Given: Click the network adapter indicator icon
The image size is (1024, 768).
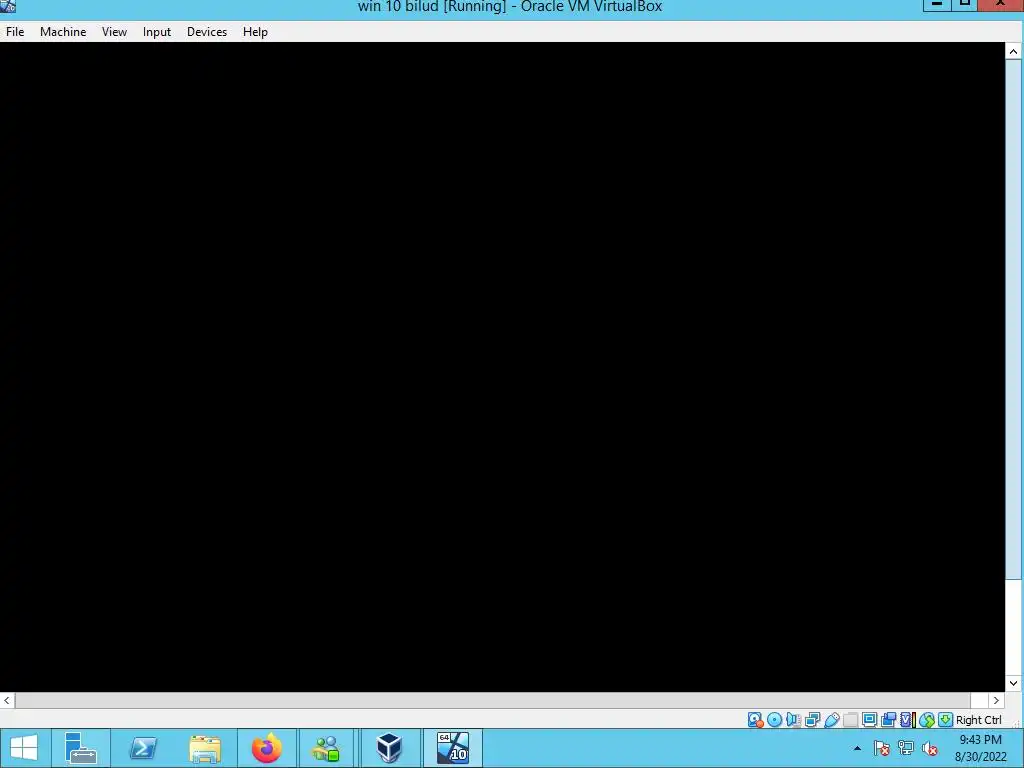Looking at the screenshot, I should click(x=812, y=720).
